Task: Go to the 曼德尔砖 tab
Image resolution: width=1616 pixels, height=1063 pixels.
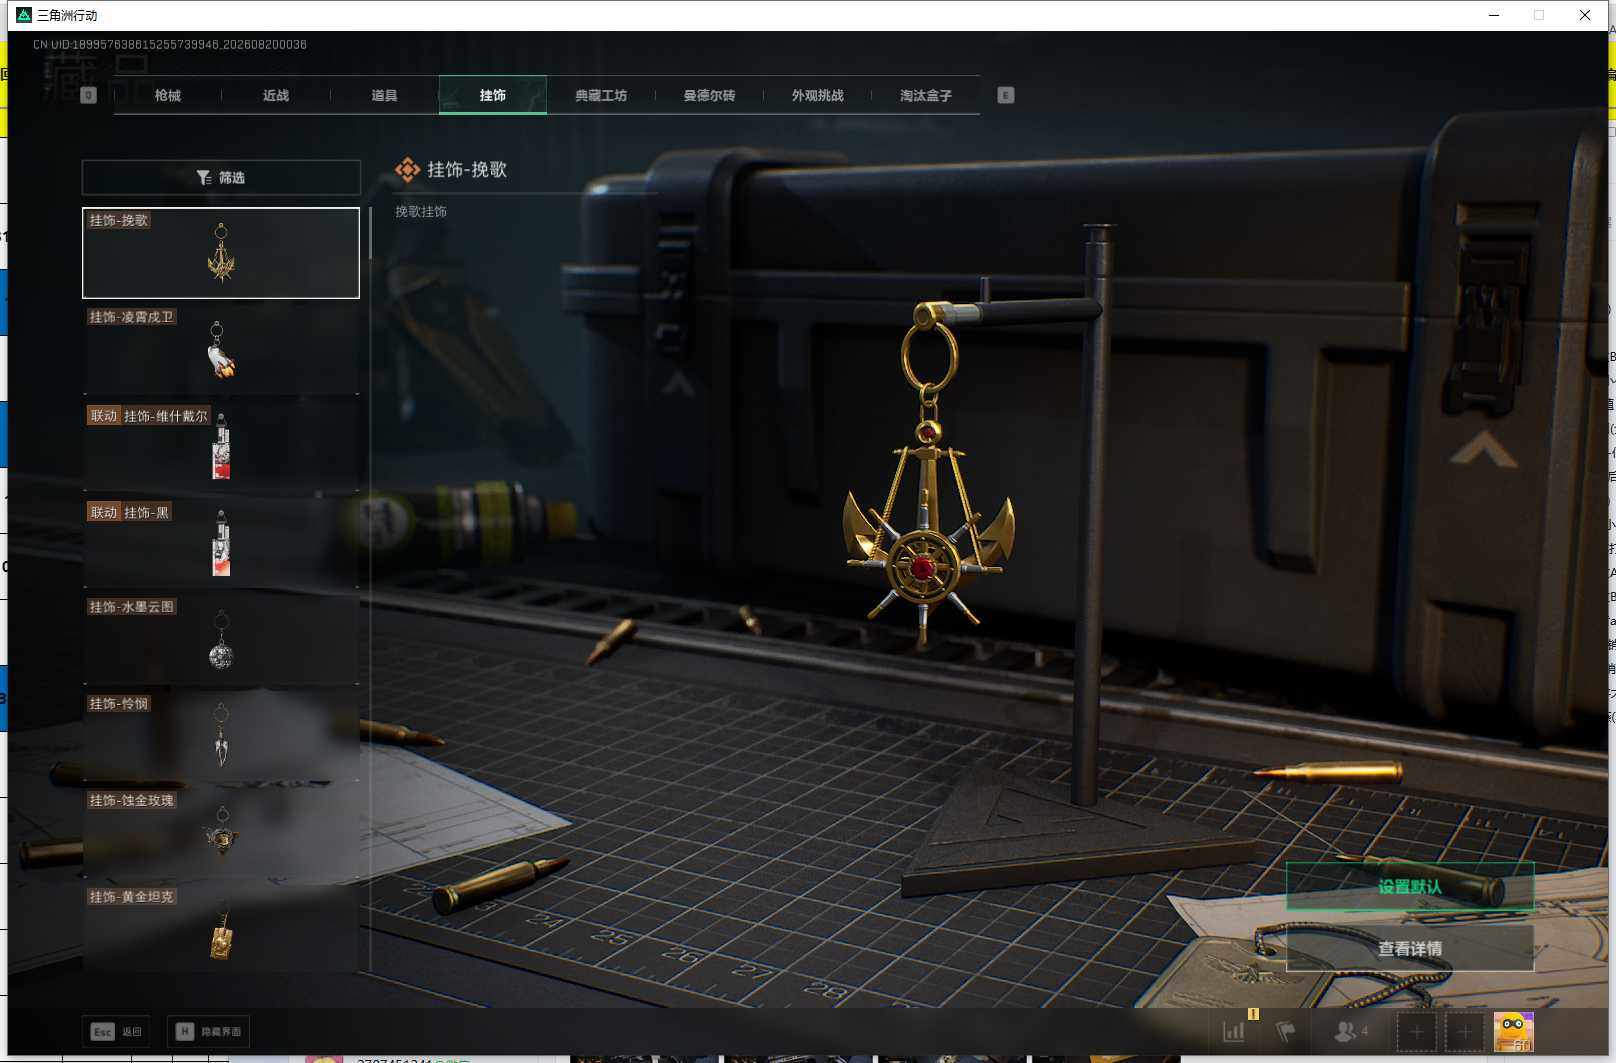Action: (709, 95)
